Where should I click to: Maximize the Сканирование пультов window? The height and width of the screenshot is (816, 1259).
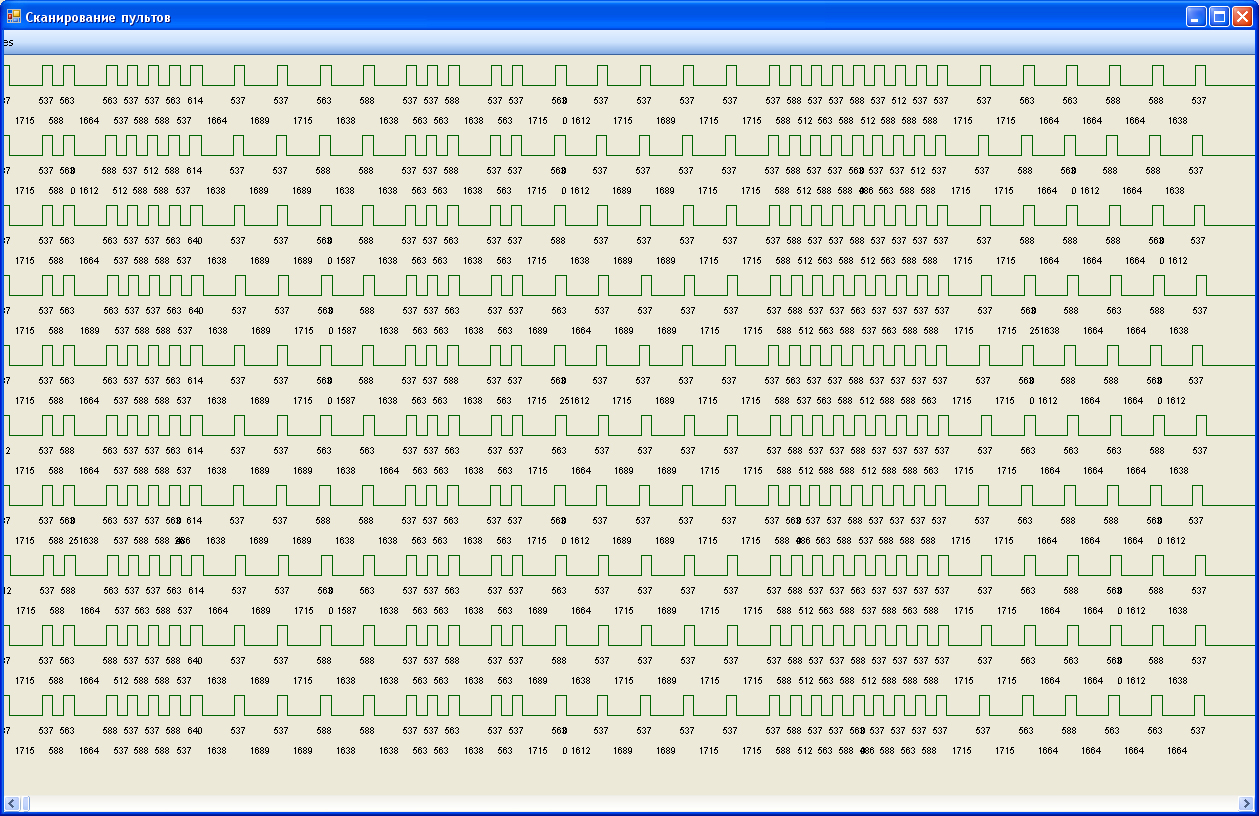tap(1219, 16)
